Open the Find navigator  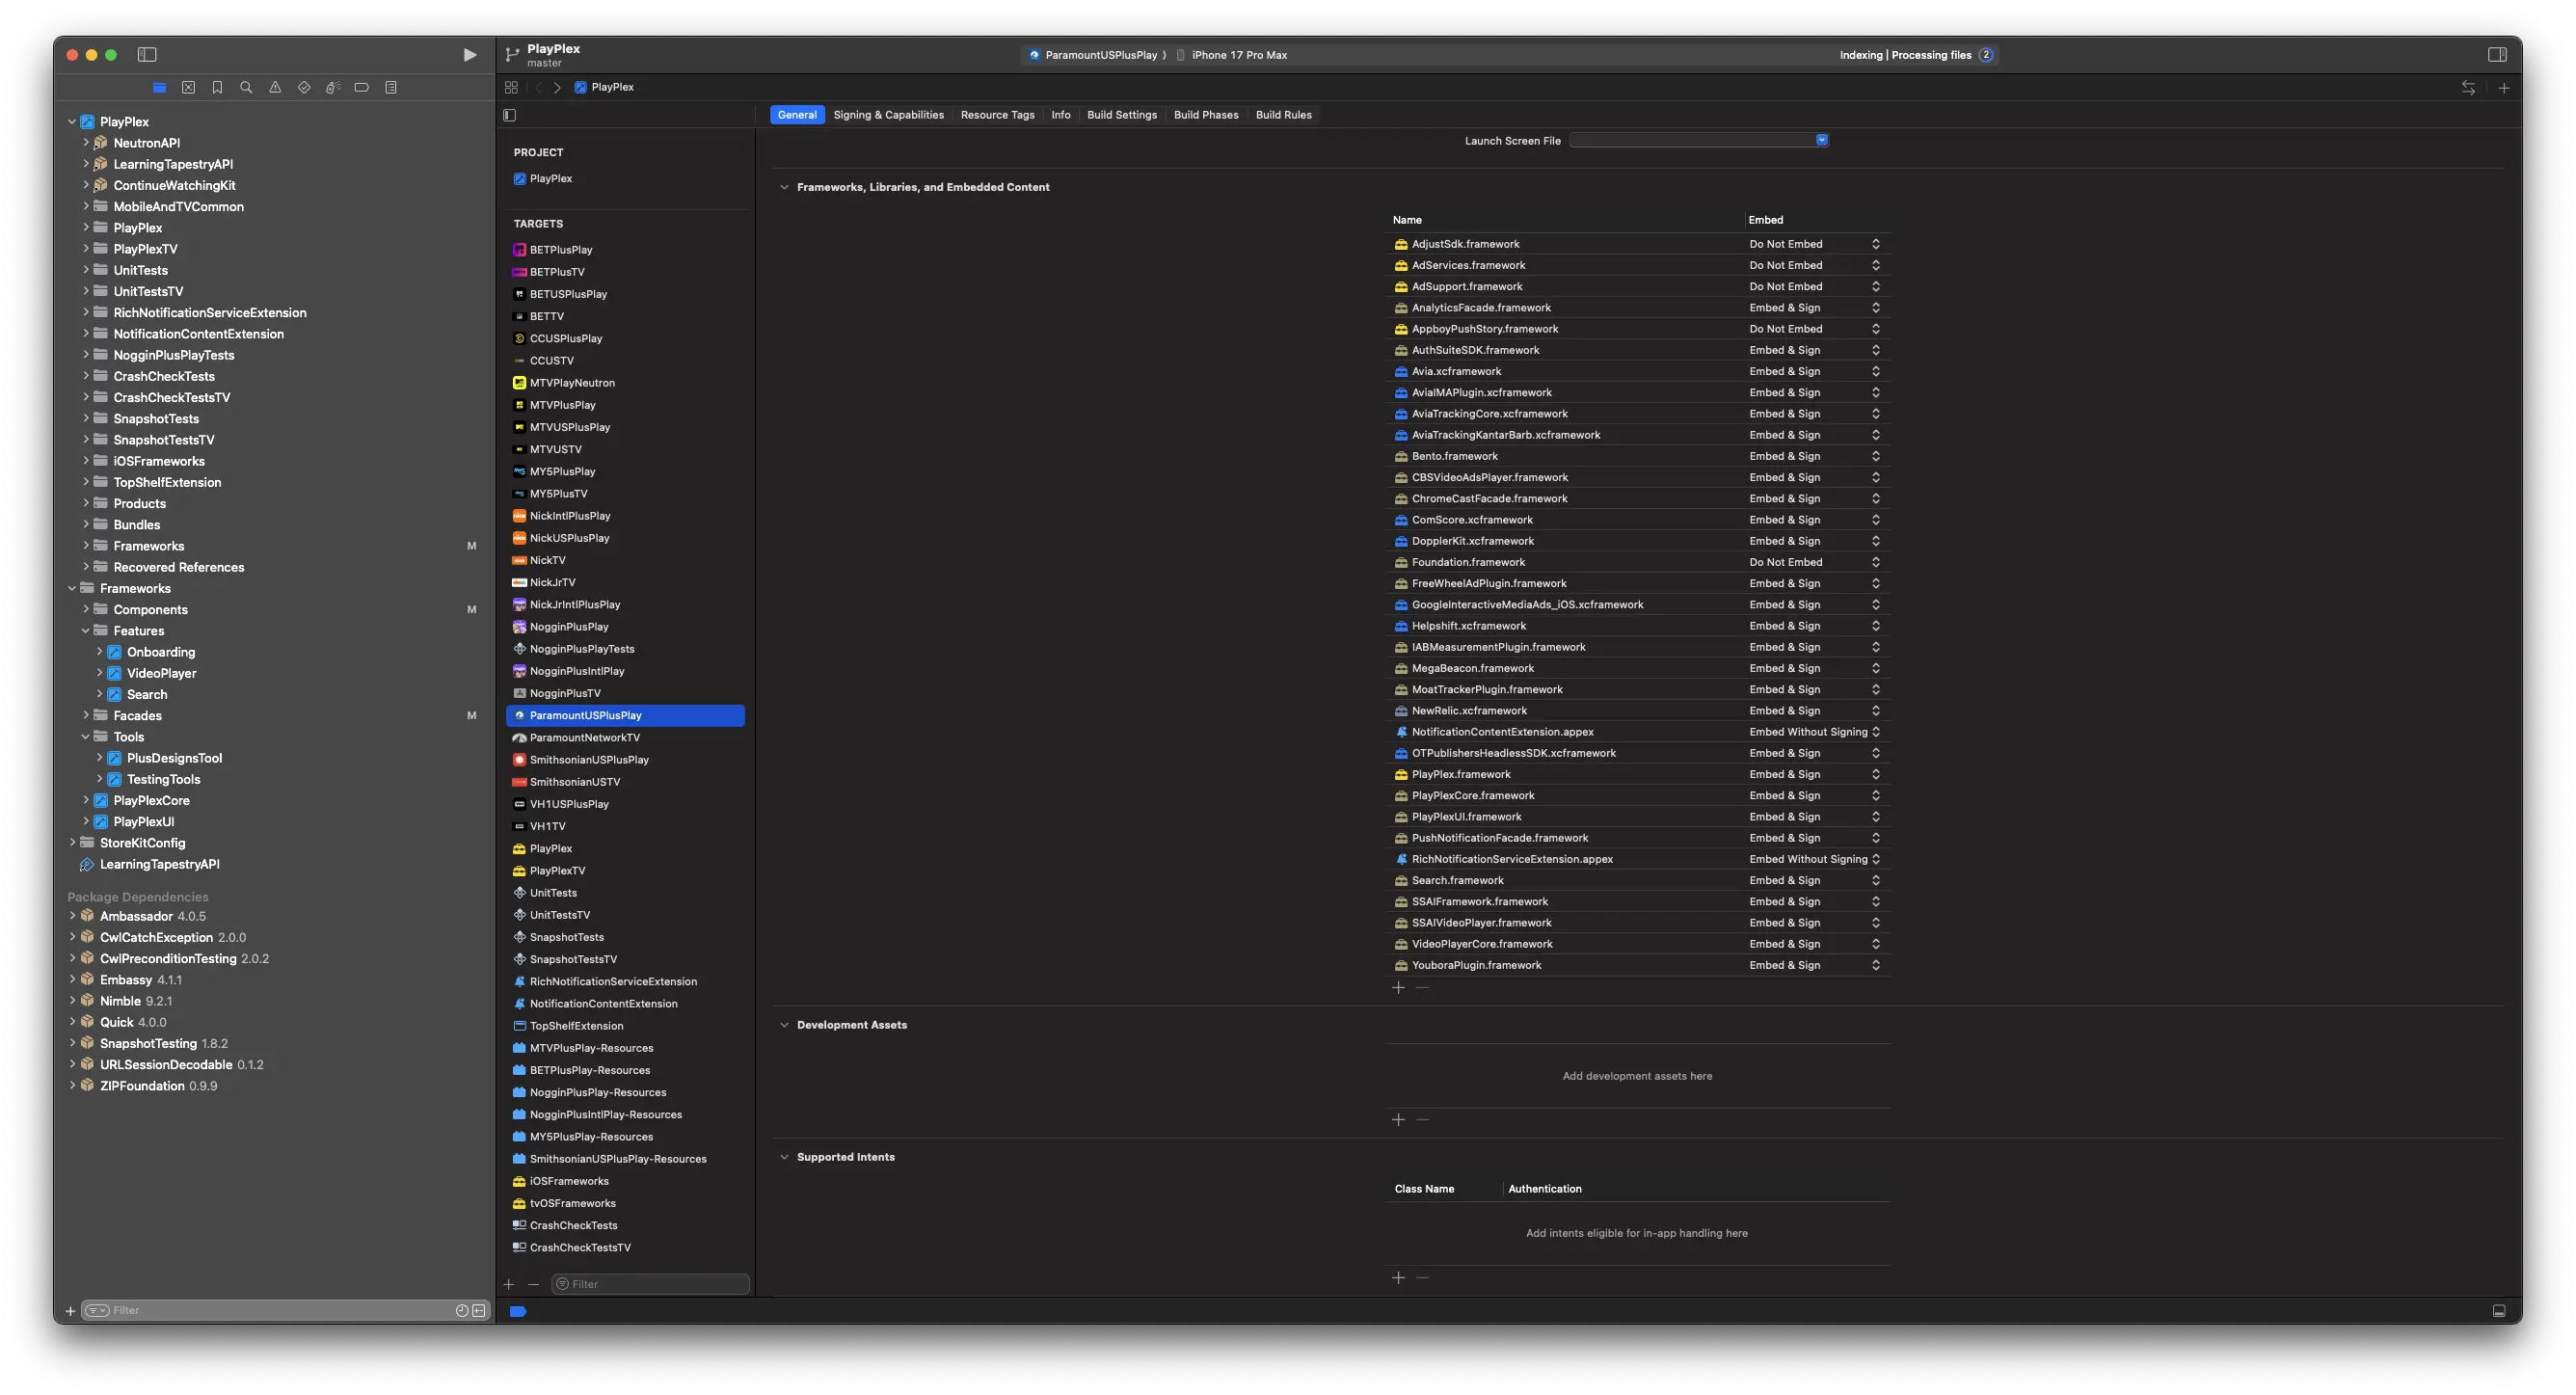(246, 87)
